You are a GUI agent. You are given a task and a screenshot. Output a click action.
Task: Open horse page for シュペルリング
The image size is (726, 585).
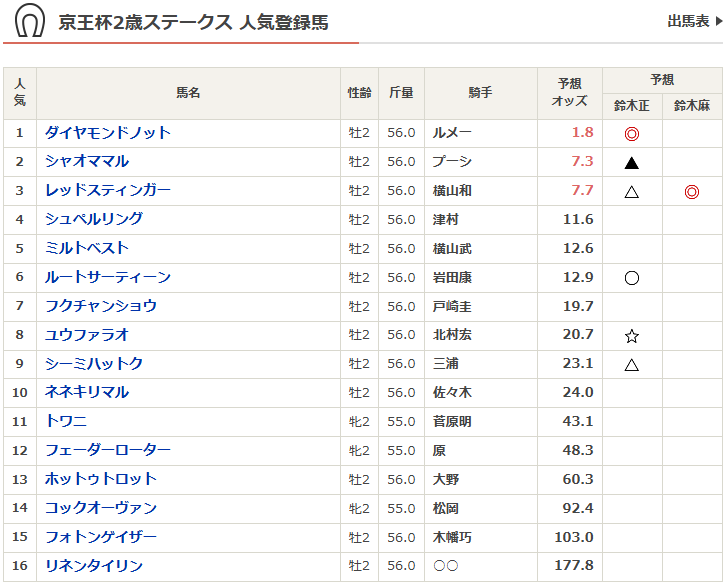94,219
